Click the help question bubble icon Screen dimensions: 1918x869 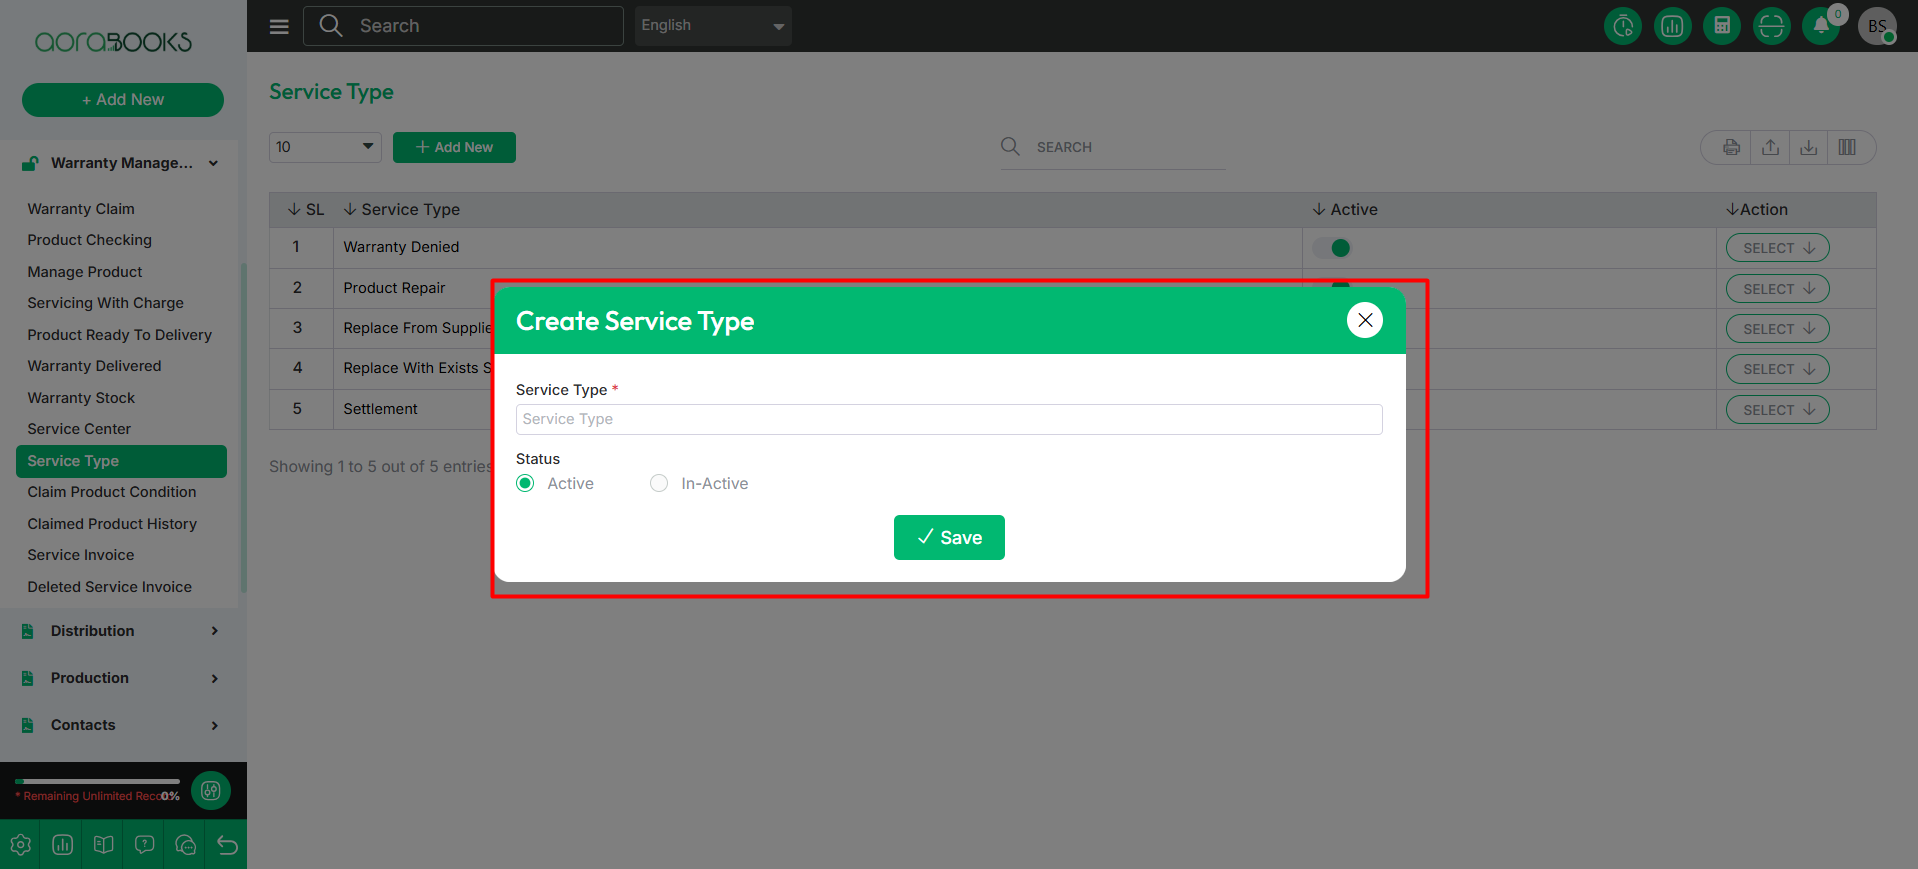pos(144,845)
